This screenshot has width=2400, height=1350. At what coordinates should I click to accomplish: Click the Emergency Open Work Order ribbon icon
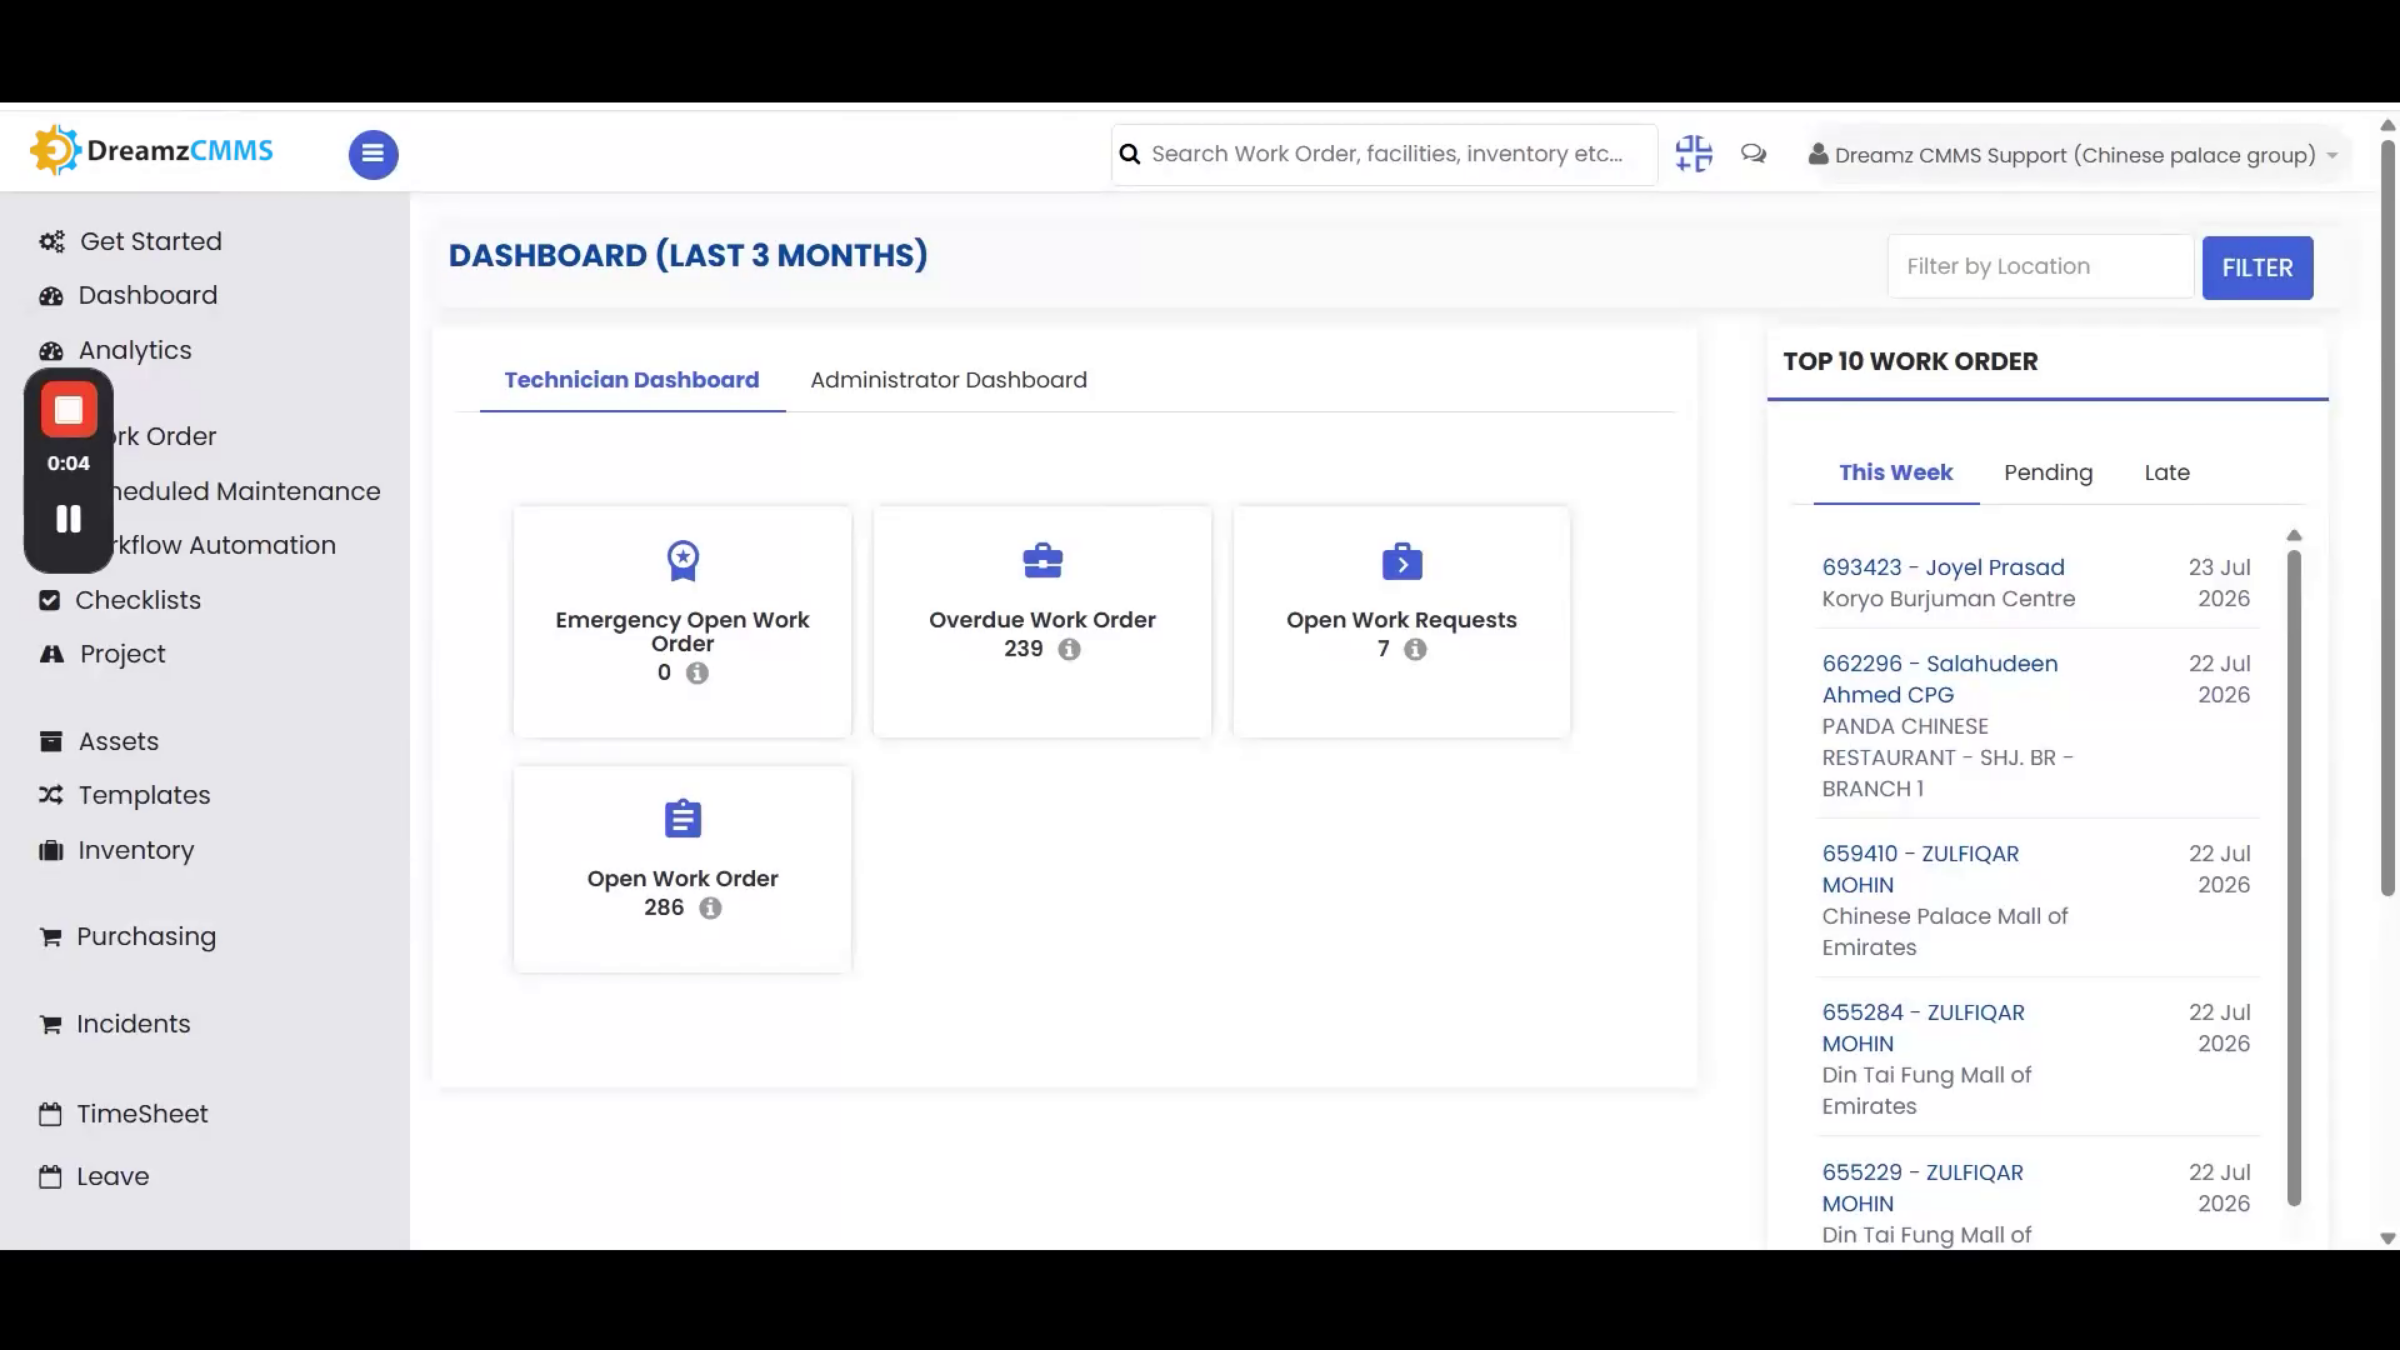(683, 561)
